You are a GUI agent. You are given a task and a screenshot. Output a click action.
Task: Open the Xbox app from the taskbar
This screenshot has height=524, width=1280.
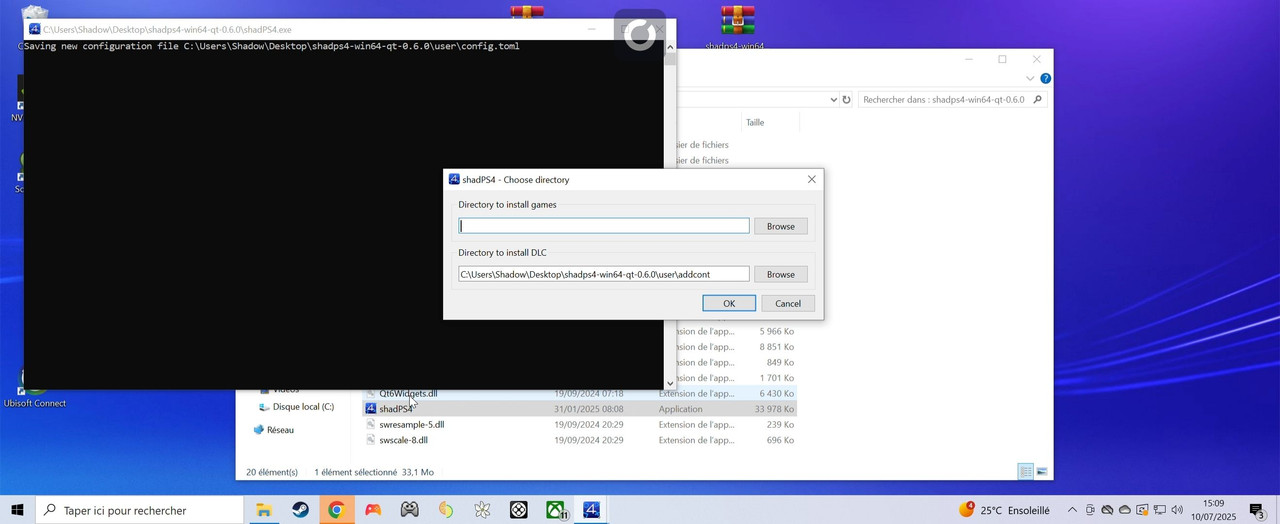(555, 510)
